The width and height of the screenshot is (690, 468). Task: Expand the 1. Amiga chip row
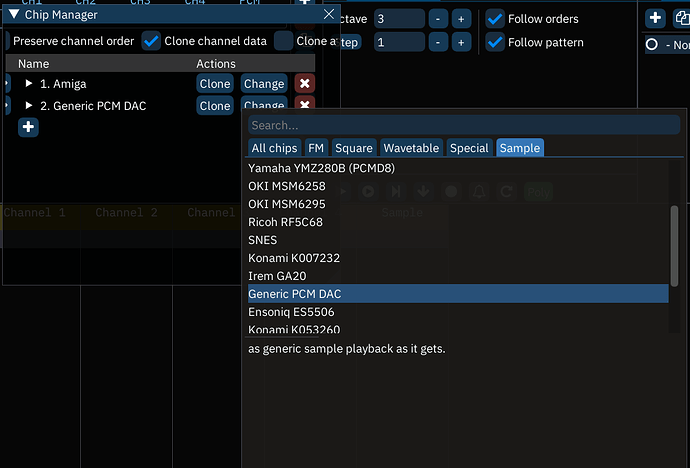(x=29, y=84)
